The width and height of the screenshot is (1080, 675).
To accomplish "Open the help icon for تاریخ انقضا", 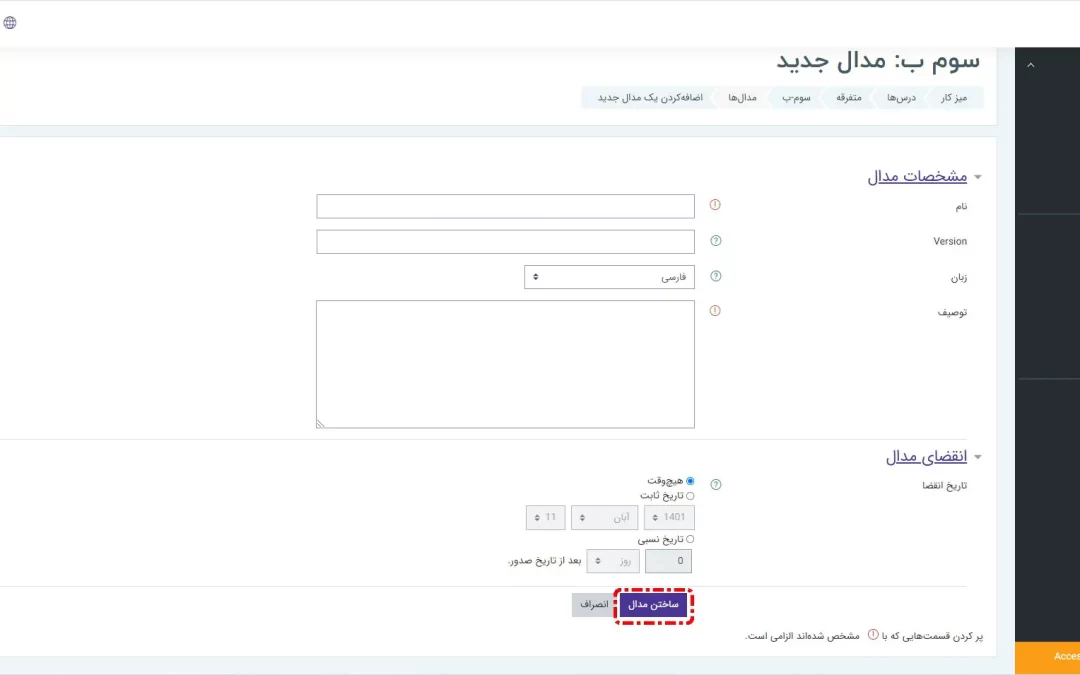I will [715, 485].
